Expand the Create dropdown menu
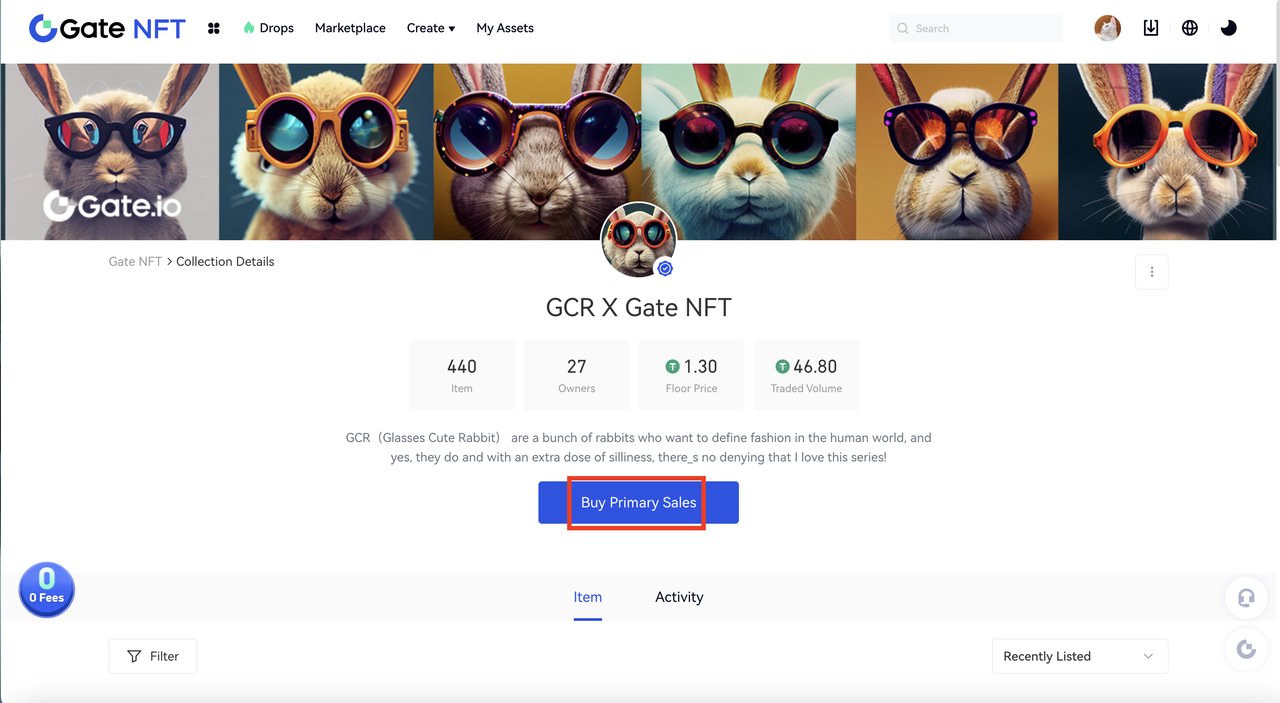The height and width of the screenshot is (703, 1280). click(431, 28)
